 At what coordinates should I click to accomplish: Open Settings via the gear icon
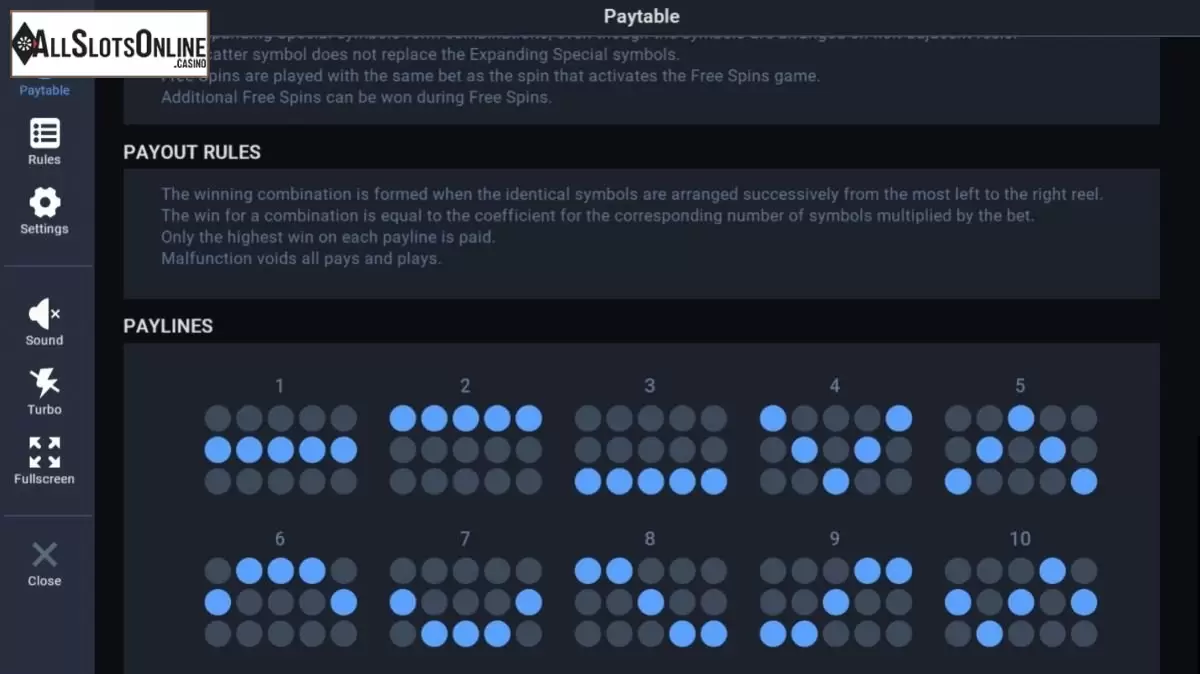44,203
